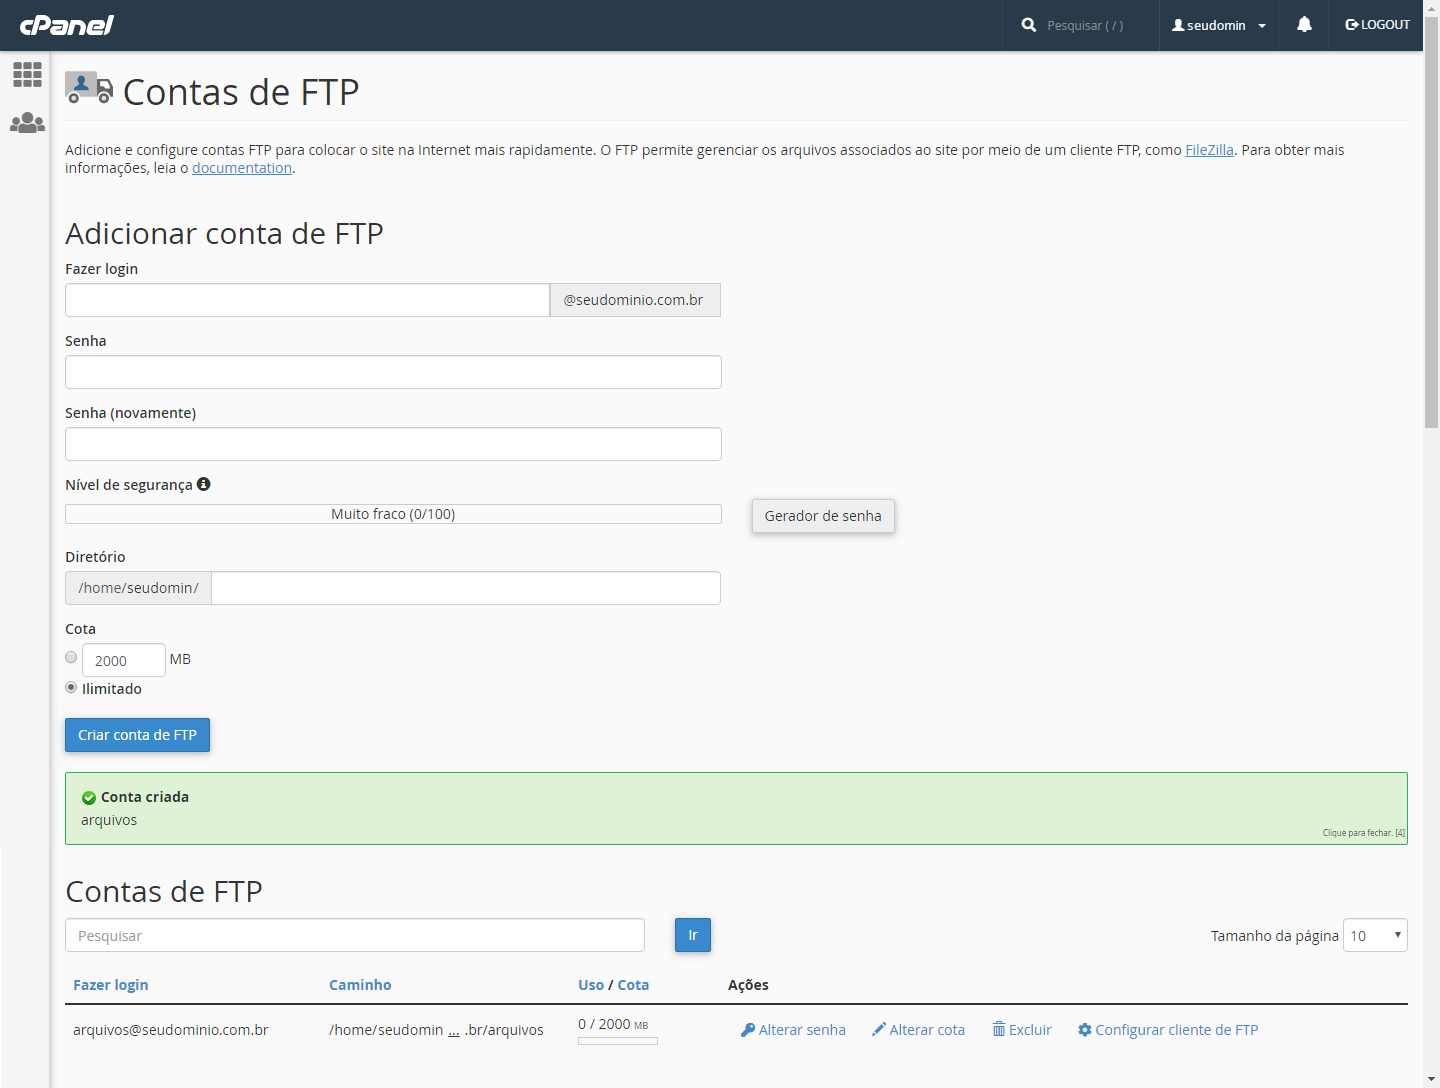Open the Tamanho da página dropdown
1440x1088 pixels.
pyautogui.click(x=1375, y=935)
